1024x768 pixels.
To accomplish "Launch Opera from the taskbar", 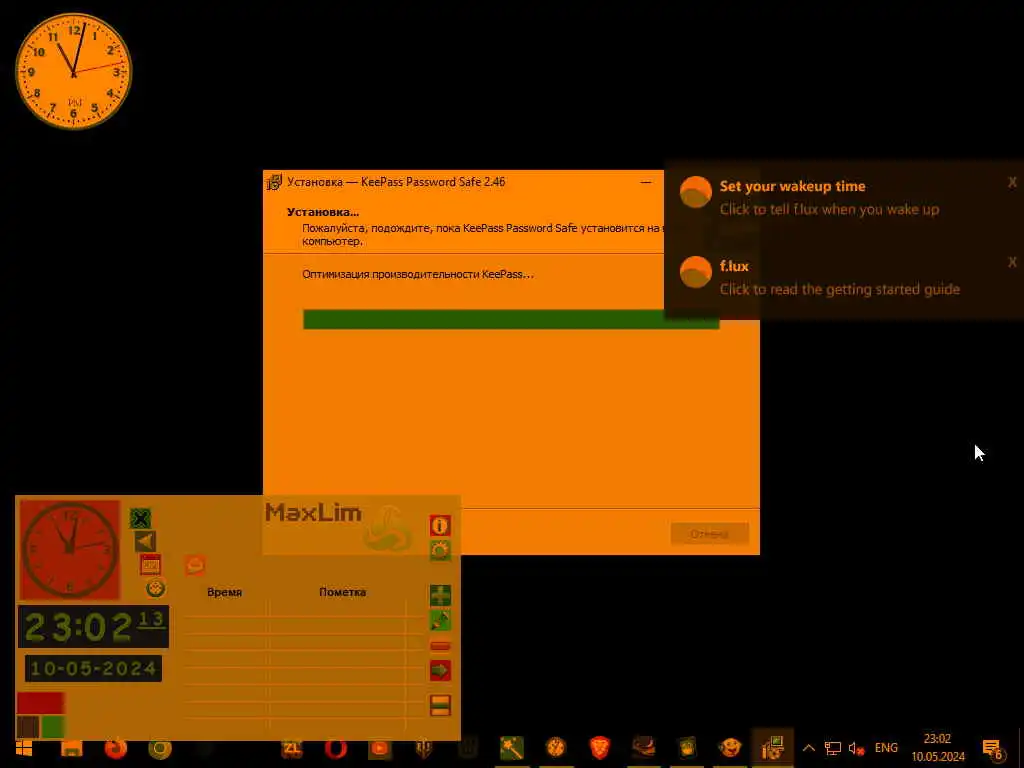I will point(336,748).
